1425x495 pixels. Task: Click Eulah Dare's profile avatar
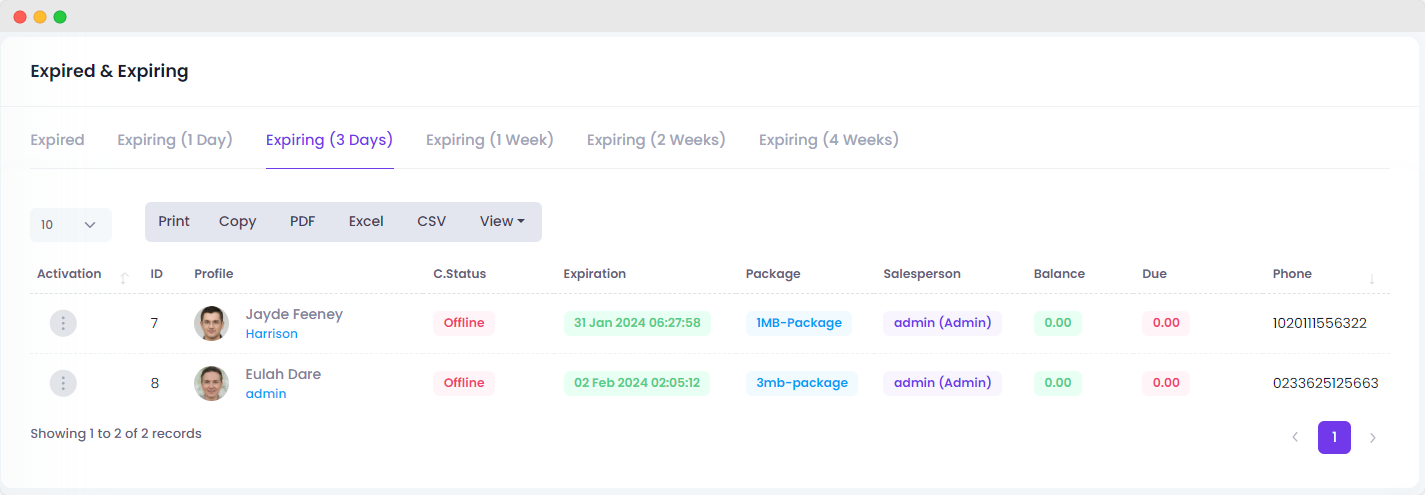point(211,383)
